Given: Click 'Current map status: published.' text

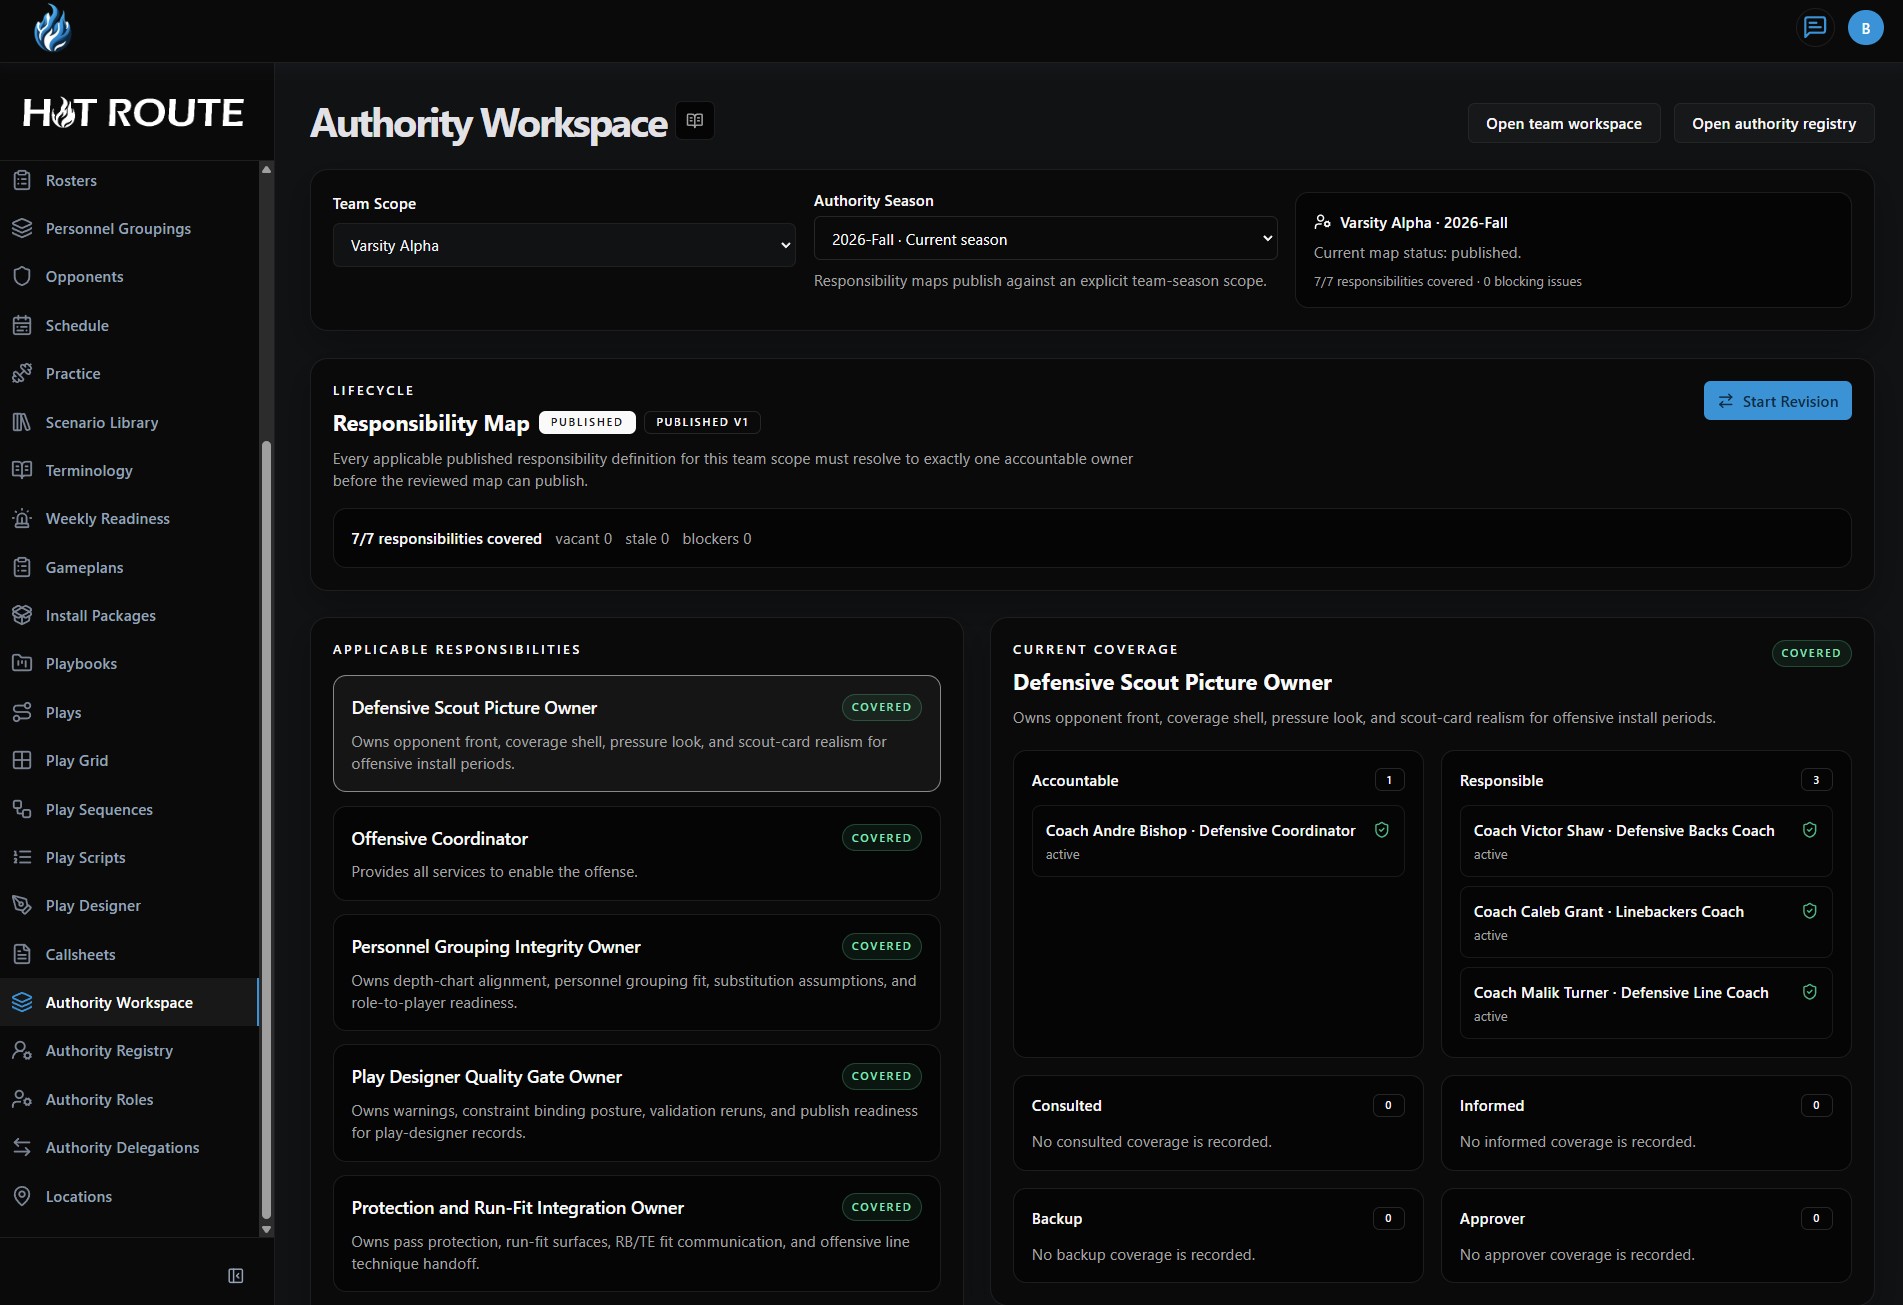Looking at the screenshot, I should (1417, 252).
